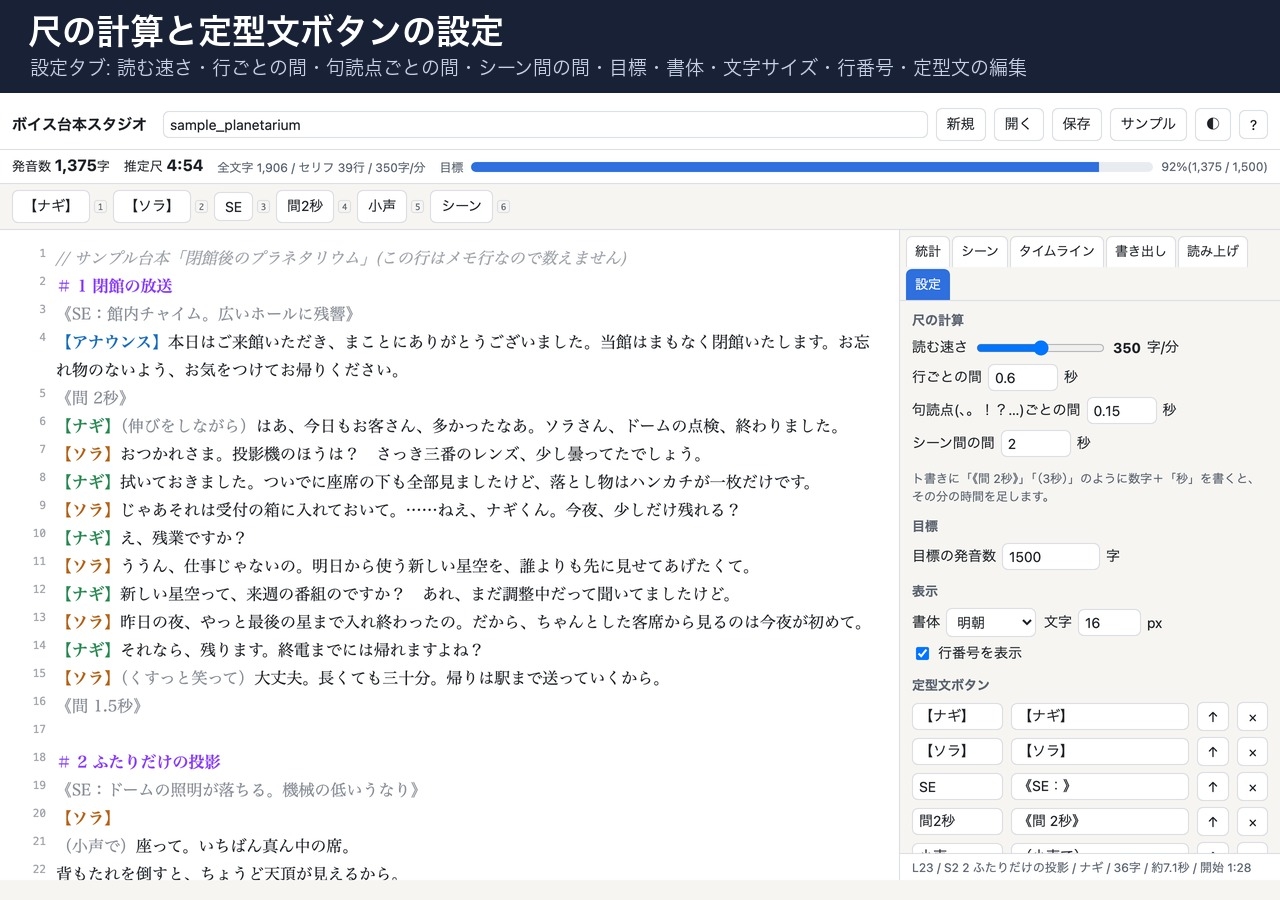Viewport: 1280px width, 900px height.
Task: Toggle the dark mode half-circle icon
Action: (1213, 124)
